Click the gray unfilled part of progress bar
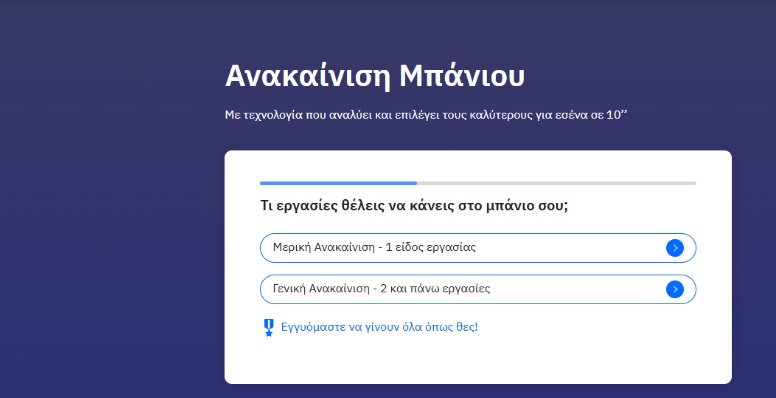776x398 pixels. (556, 183)
